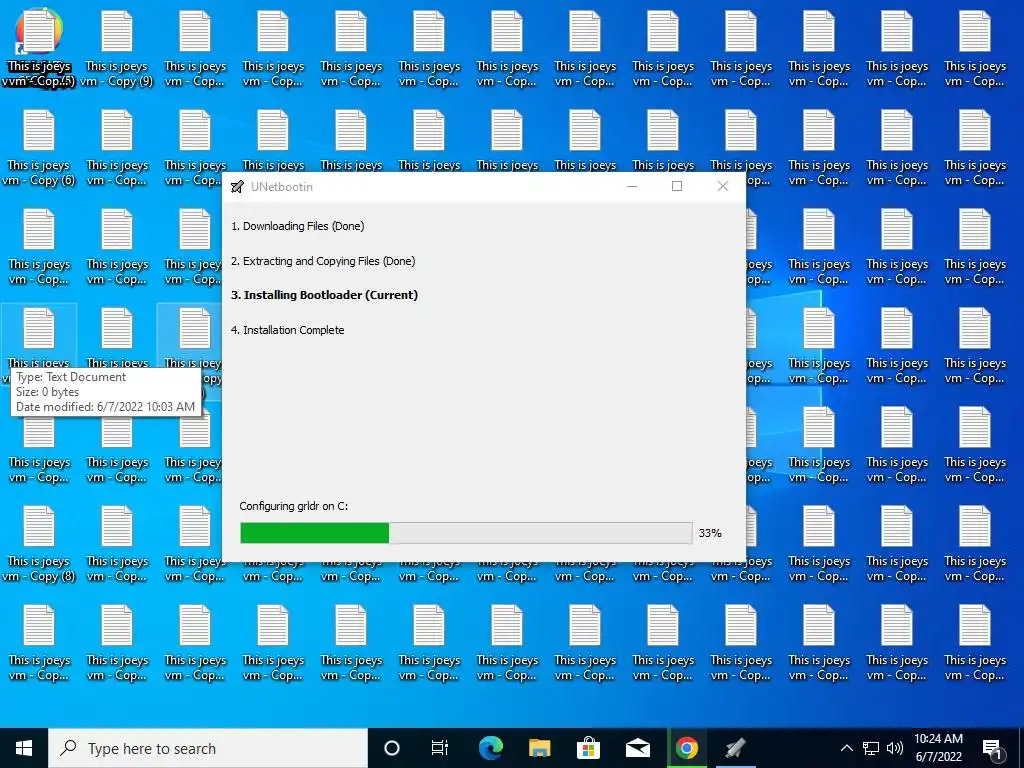Open the Mail app from the taskbar

637,748
